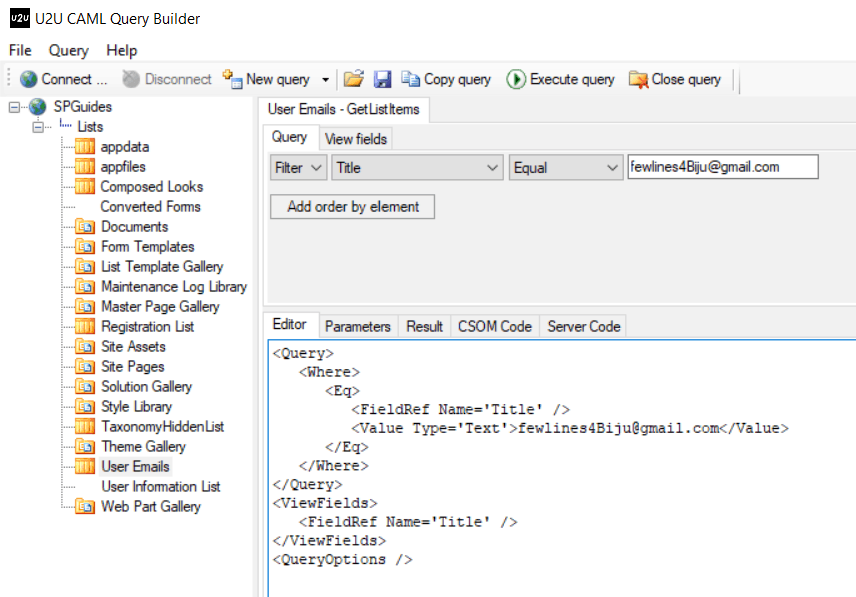Select the Lists node label
This screenshot has height=597, width=856.
[x=90, y=127]
